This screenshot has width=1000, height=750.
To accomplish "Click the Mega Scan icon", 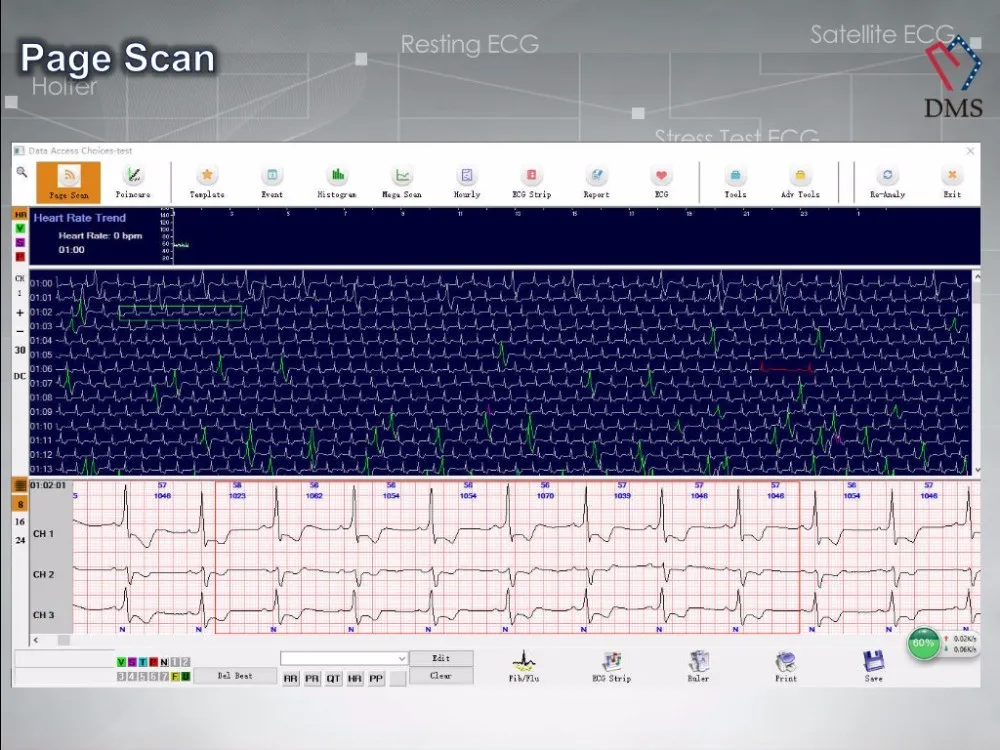I will click(401, 181).
